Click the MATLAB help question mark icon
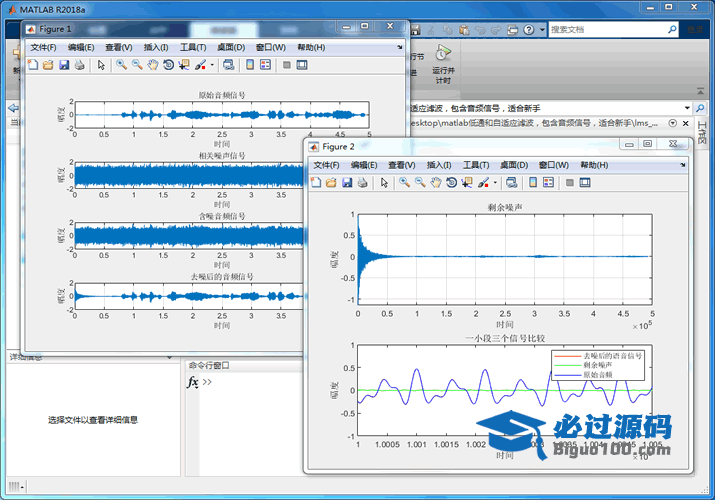 [x=528, y=30]
